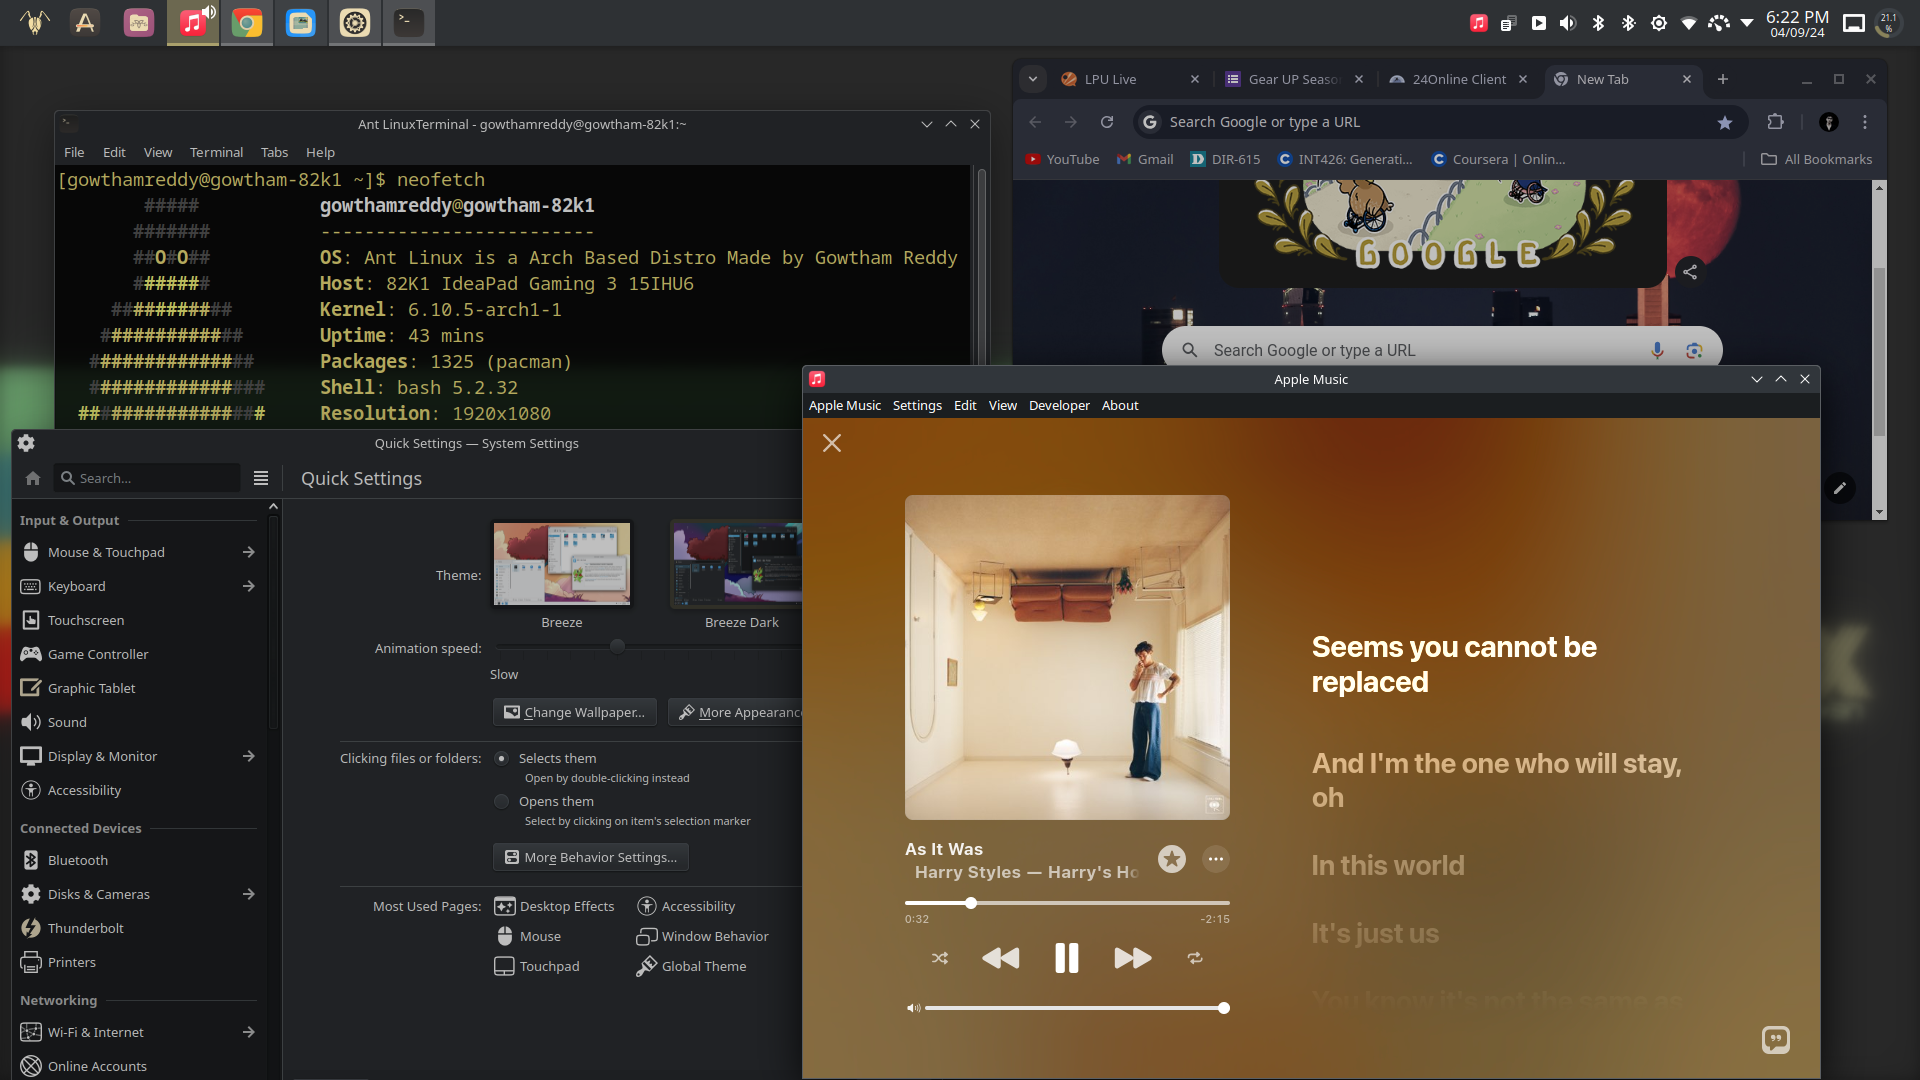Open Chrome from the top panel
Screen dimensions: 1920x1080
(246, 22)
